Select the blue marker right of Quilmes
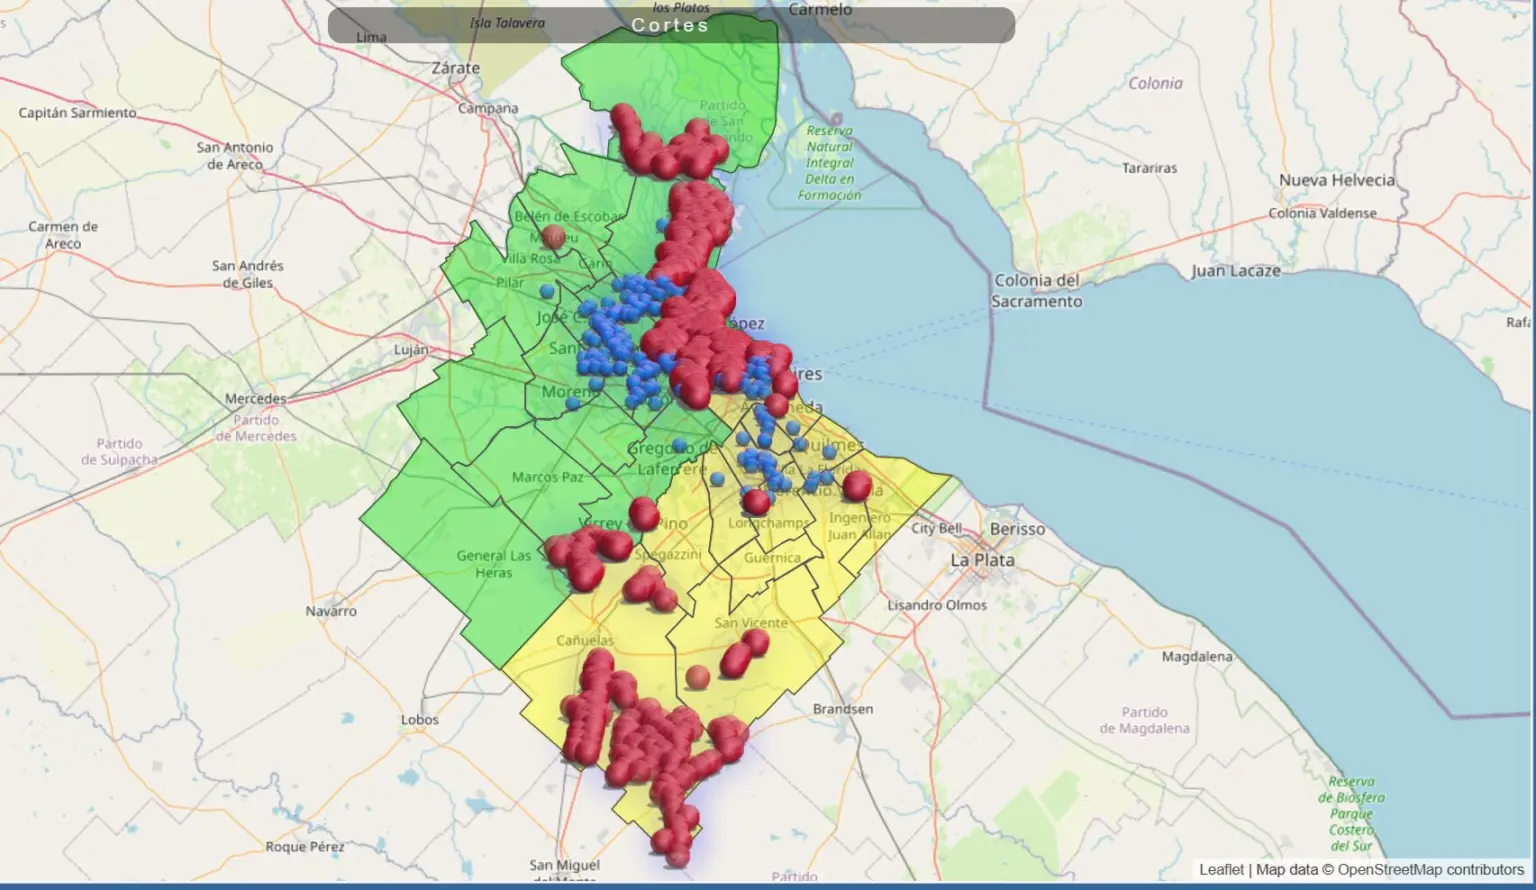The image size is (1536, 890). click(x=829, y=452)
